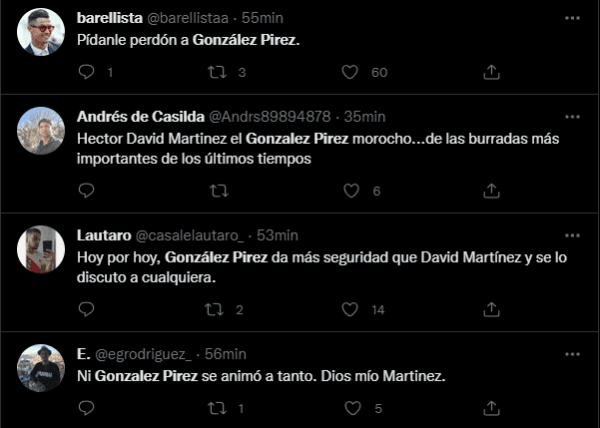Screen dimensions: 600x428
Task: Open more options on Lautaro's tweet
Action: [x=570, y=234]
